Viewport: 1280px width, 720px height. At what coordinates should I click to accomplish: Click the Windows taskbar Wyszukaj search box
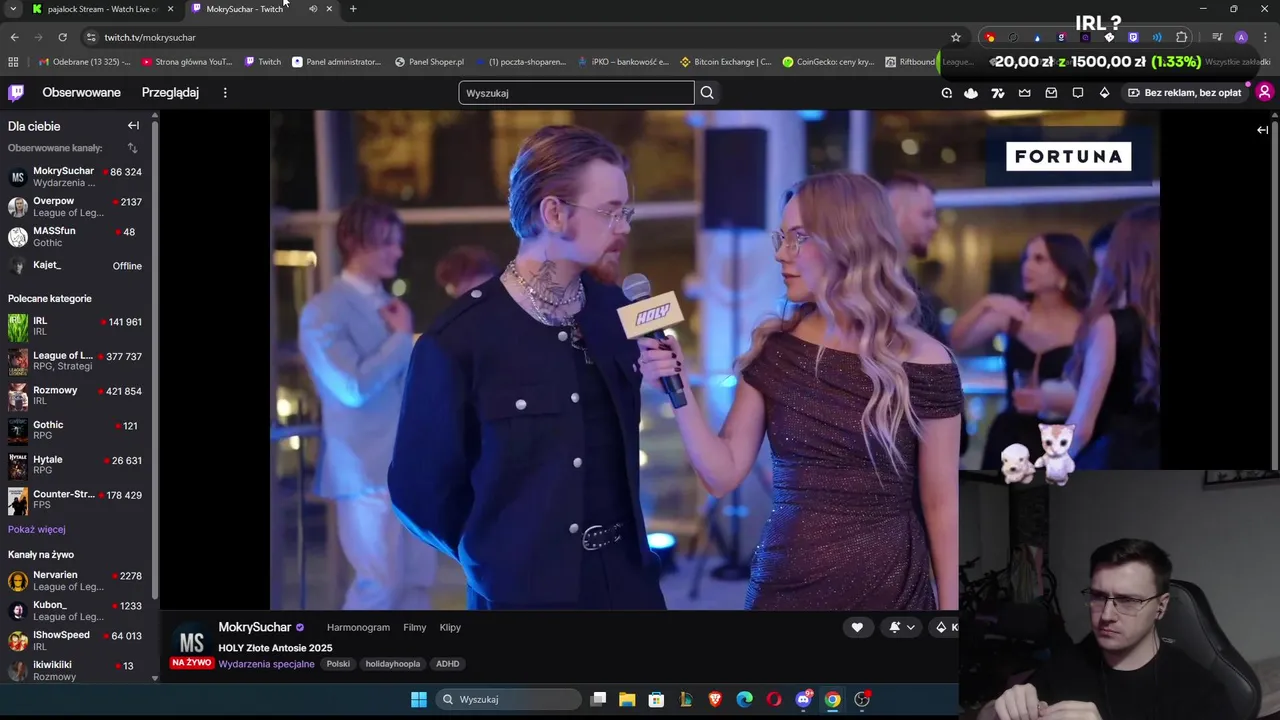509,699
